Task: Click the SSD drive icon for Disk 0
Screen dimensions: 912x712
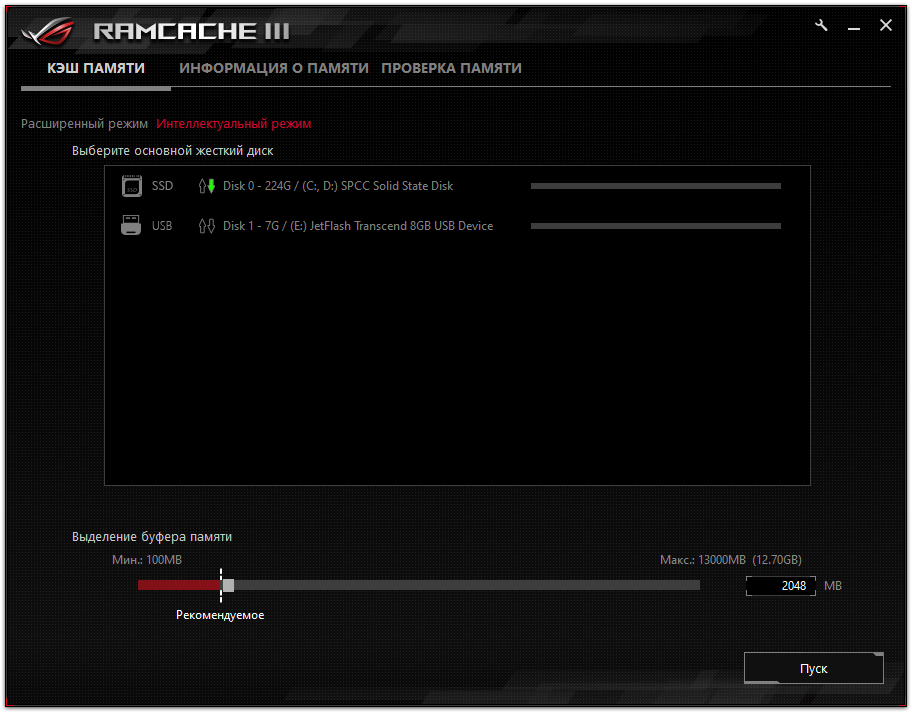Action: (x=131, y=185)
